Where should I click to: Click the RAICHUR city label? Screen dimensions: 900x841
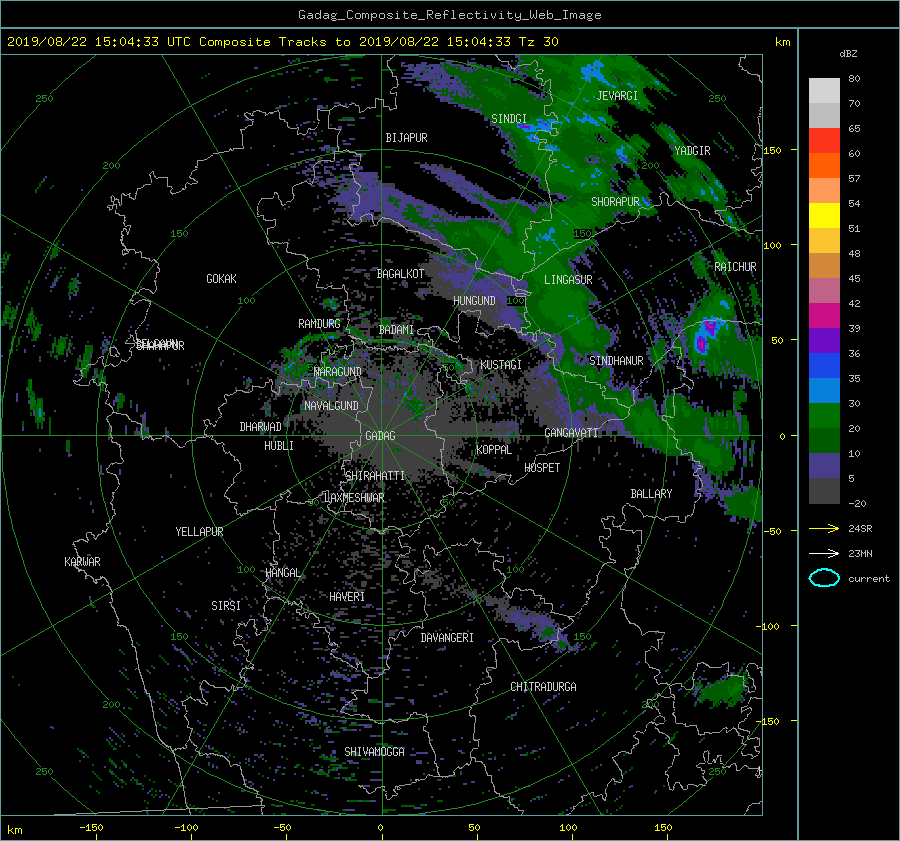coord(735,267)
